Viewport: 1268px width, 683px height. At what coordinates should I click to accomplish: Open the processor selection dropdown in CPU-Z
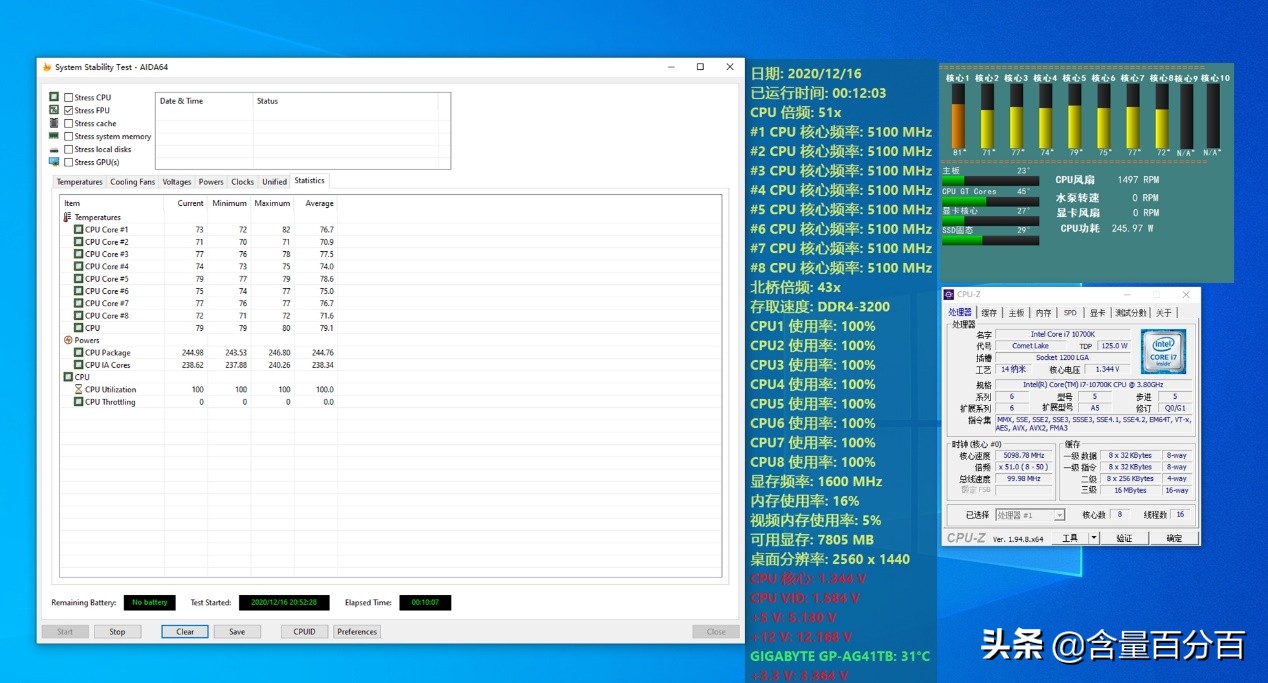click(x=1030, y=515)
